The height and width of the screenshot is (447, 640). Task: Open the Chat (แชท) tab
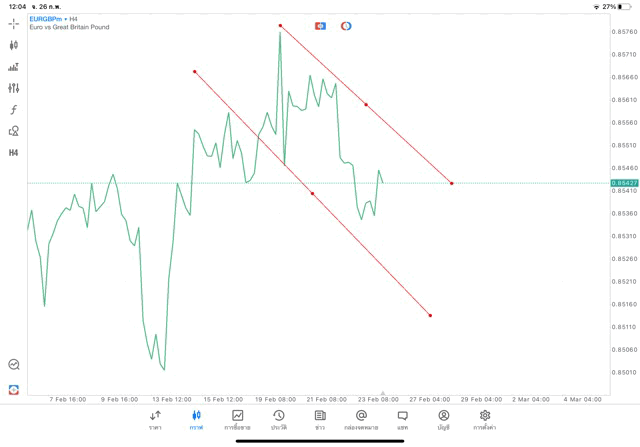click(402, 420)
